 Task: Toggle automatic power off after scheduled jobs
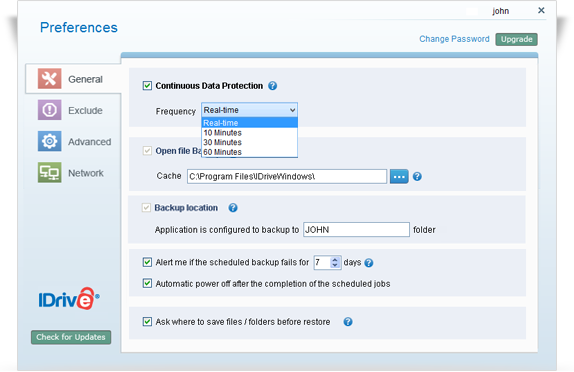[147, 283]
